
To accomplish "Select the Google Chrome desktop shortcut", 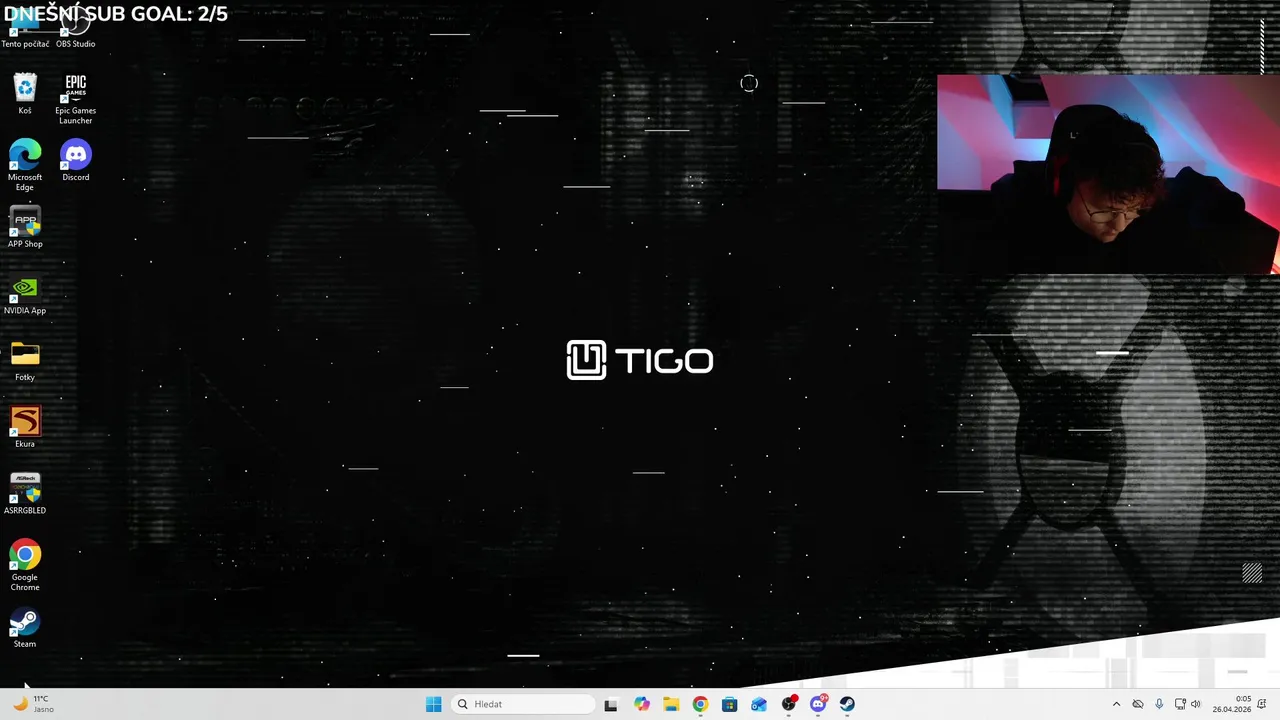I will click(25, 566).
